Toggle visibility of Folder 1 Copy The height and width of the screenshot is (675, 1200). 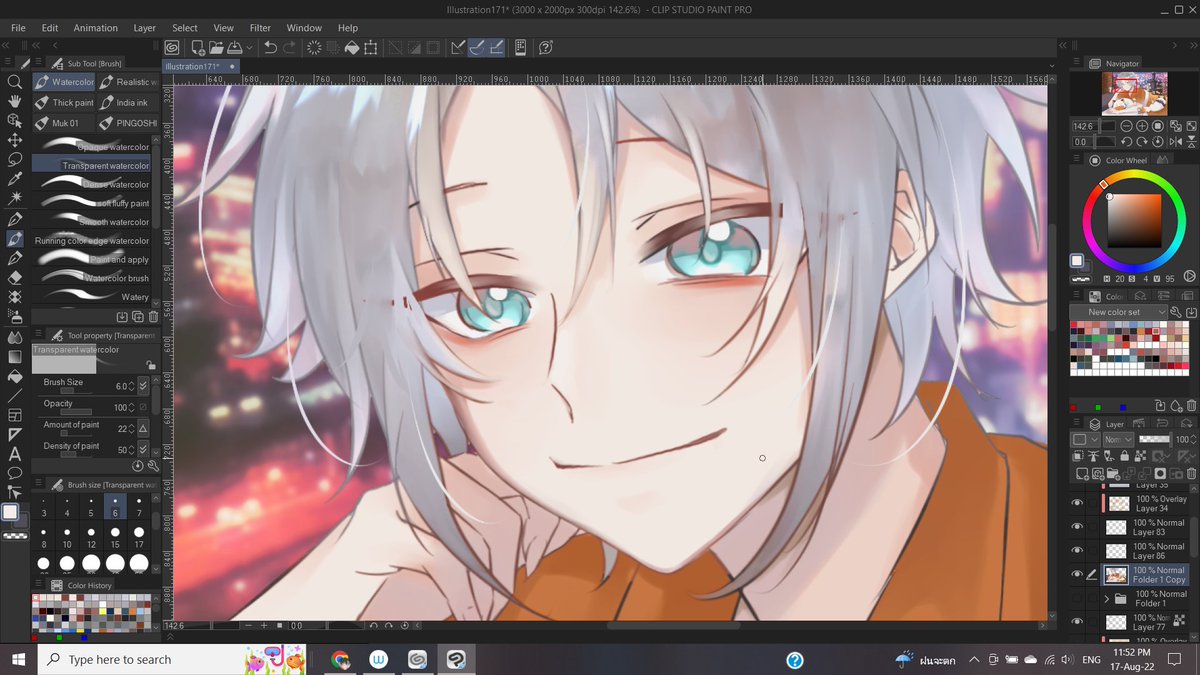[x=1077, y=575]
